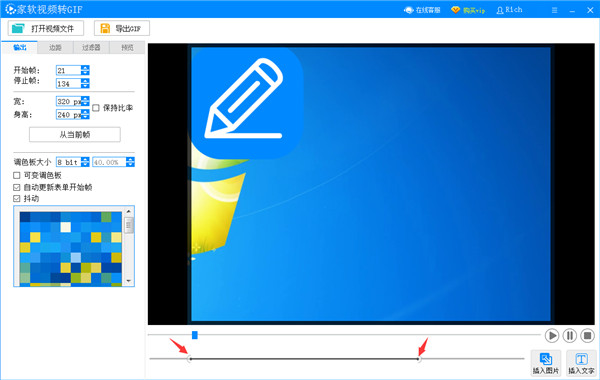The height and width of the screenshot is (380, 600).
Task: Switch to the 过滤器 tab
Action: (x=91, y=47)
